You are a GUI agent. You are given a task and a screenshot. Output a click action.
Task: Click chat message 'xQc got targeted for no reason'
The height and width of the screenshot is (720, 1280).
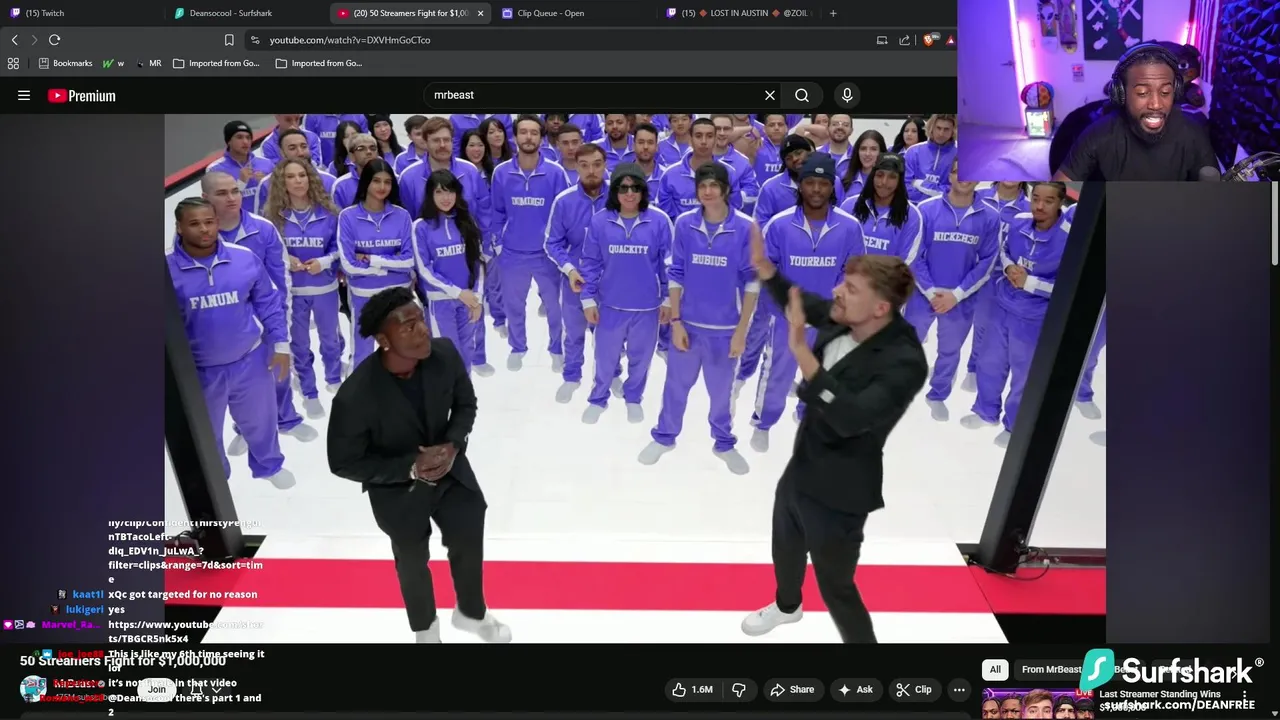183,594
